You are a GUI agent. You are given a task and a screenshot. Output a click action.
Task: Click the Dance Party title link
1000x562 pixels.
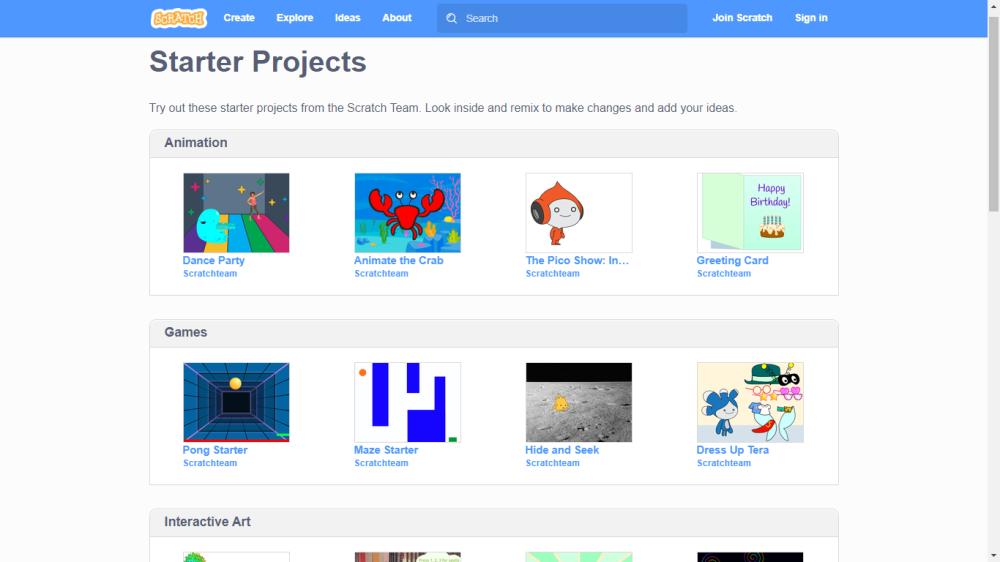(214, 260)
